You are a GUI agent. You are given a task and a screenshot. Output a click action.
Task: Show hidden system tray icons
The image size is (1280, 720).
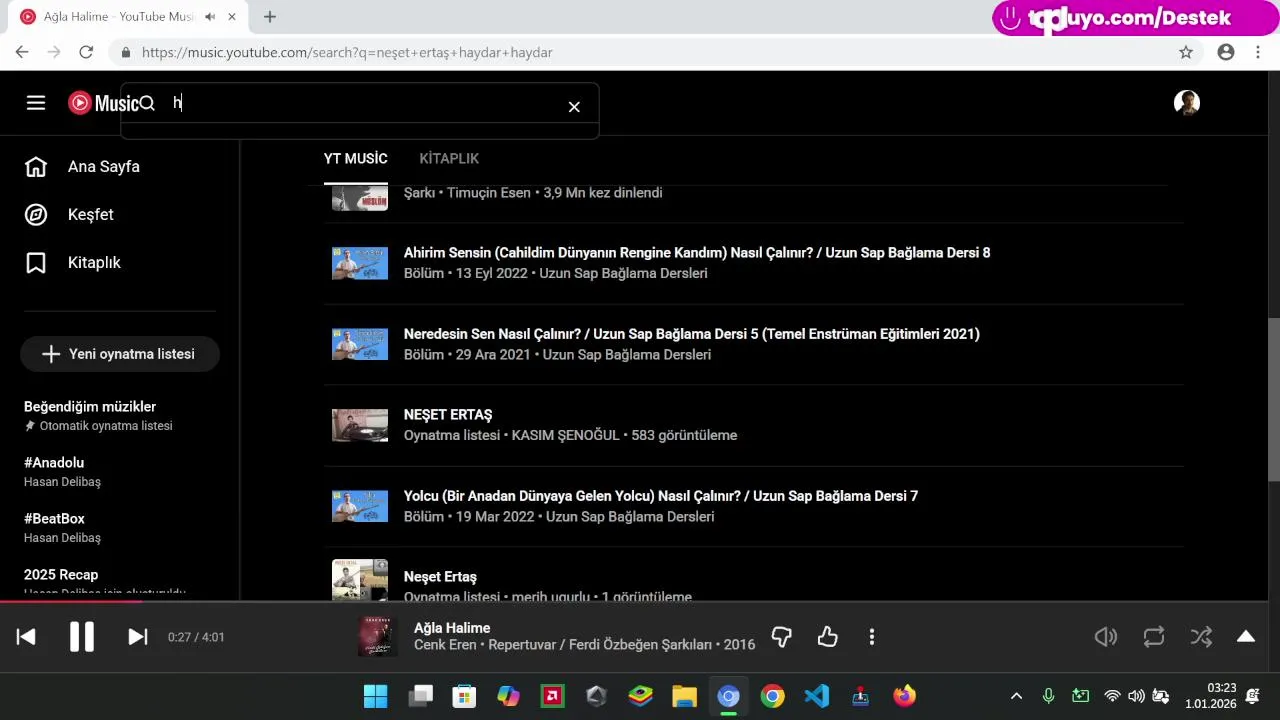click(x=1016, y=696)
